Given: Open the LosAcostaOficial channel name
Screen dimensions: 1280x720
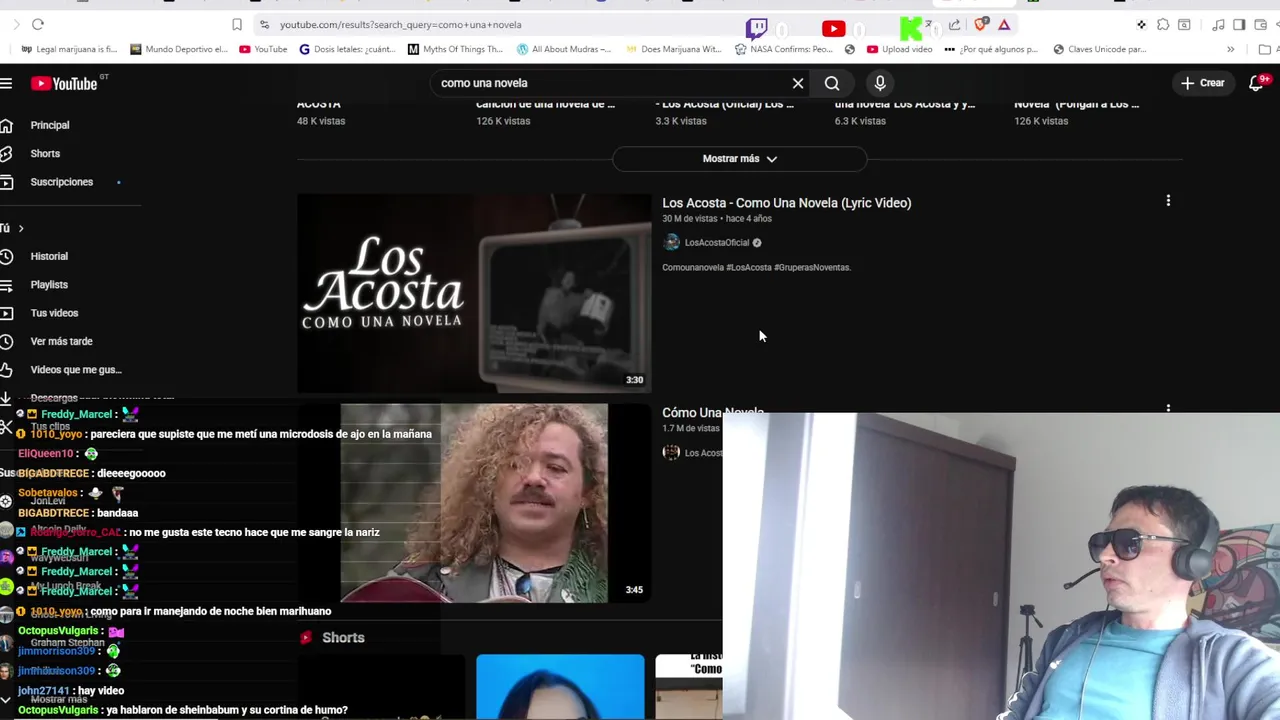Looking at the screenshot, I should (x=716, y=242).
